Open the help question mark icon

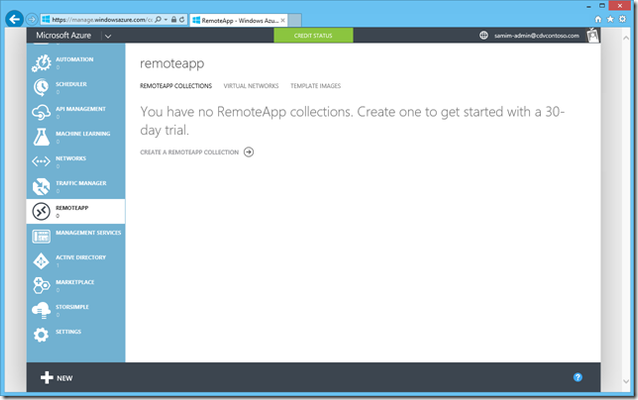tap(578, 378)
